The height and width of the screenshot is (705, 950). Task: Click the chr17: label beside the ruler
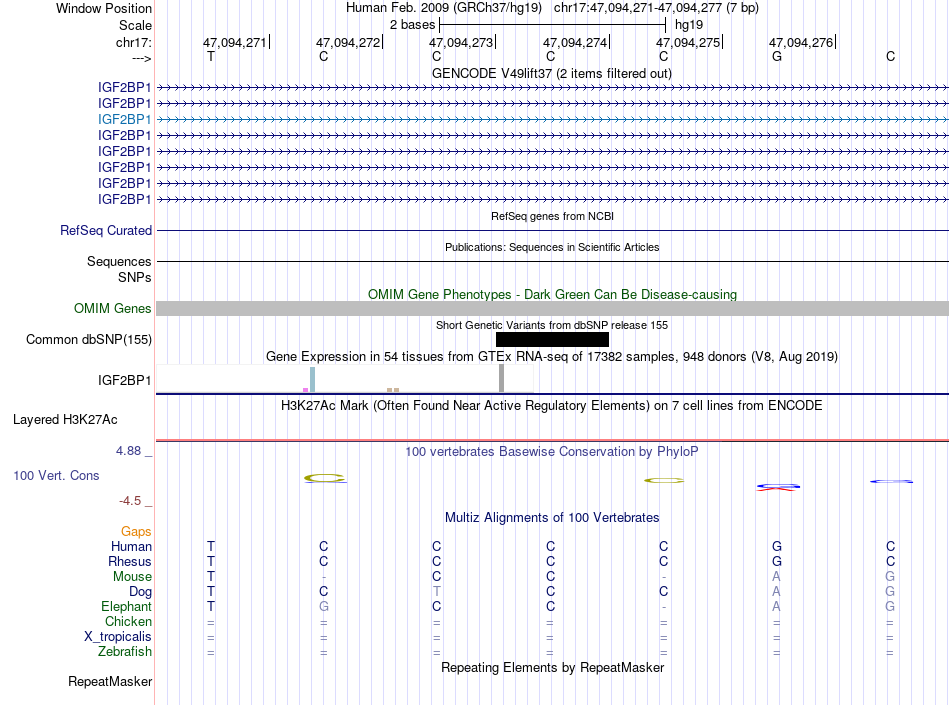133,42
